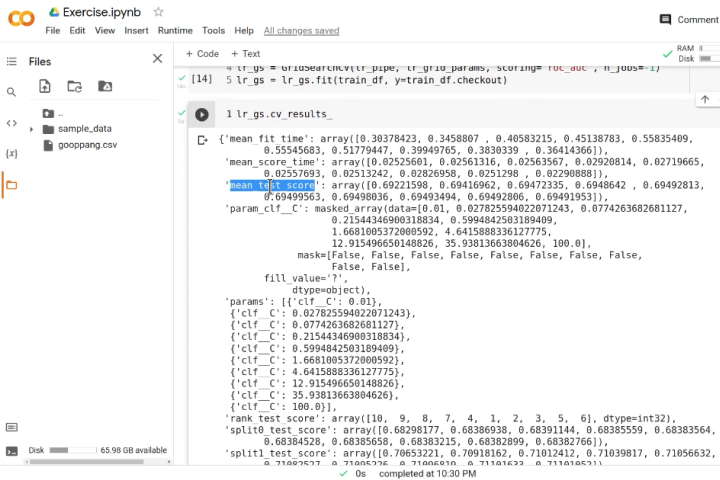Add a new Code cell
This screenshot has height=480, width=720.
202,54
